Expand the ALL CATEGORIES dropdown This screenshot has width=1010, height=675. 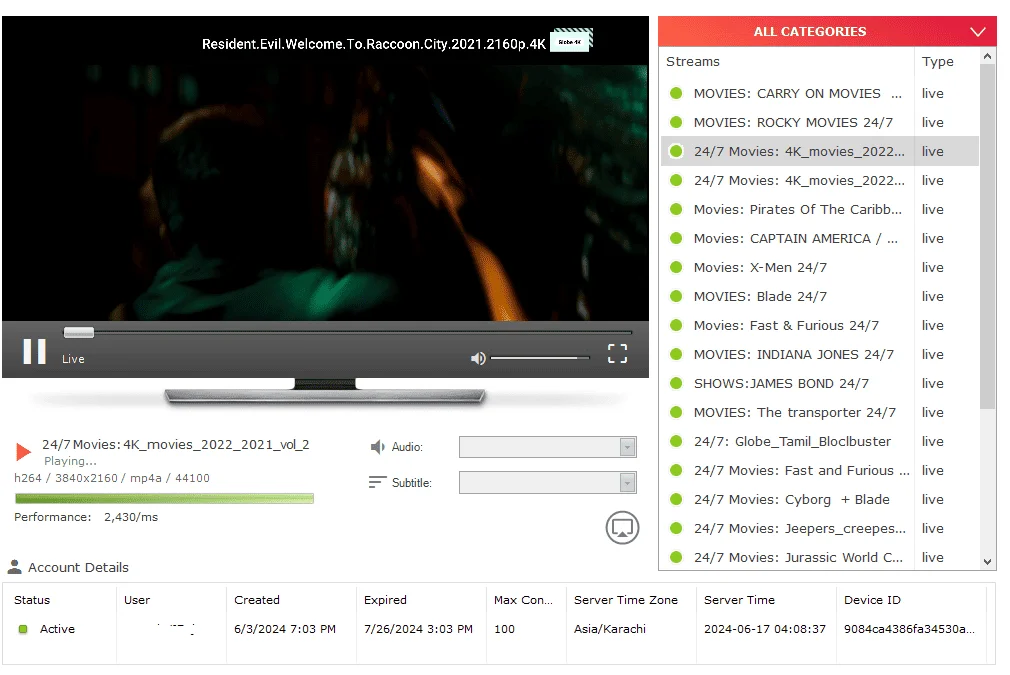pos(978,32)
